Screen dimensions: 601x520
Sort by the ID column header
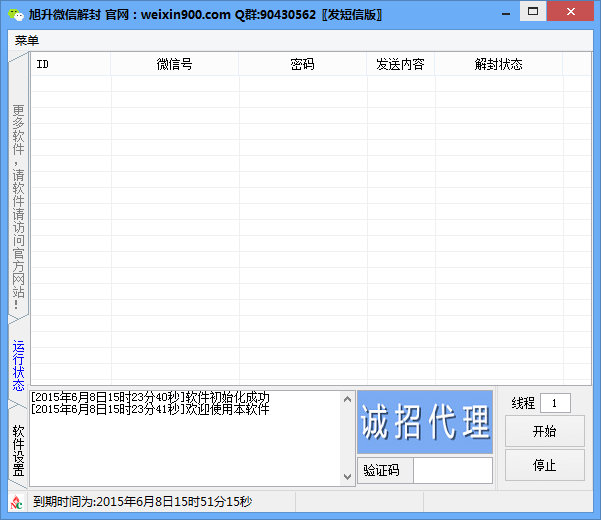point(71,64)
